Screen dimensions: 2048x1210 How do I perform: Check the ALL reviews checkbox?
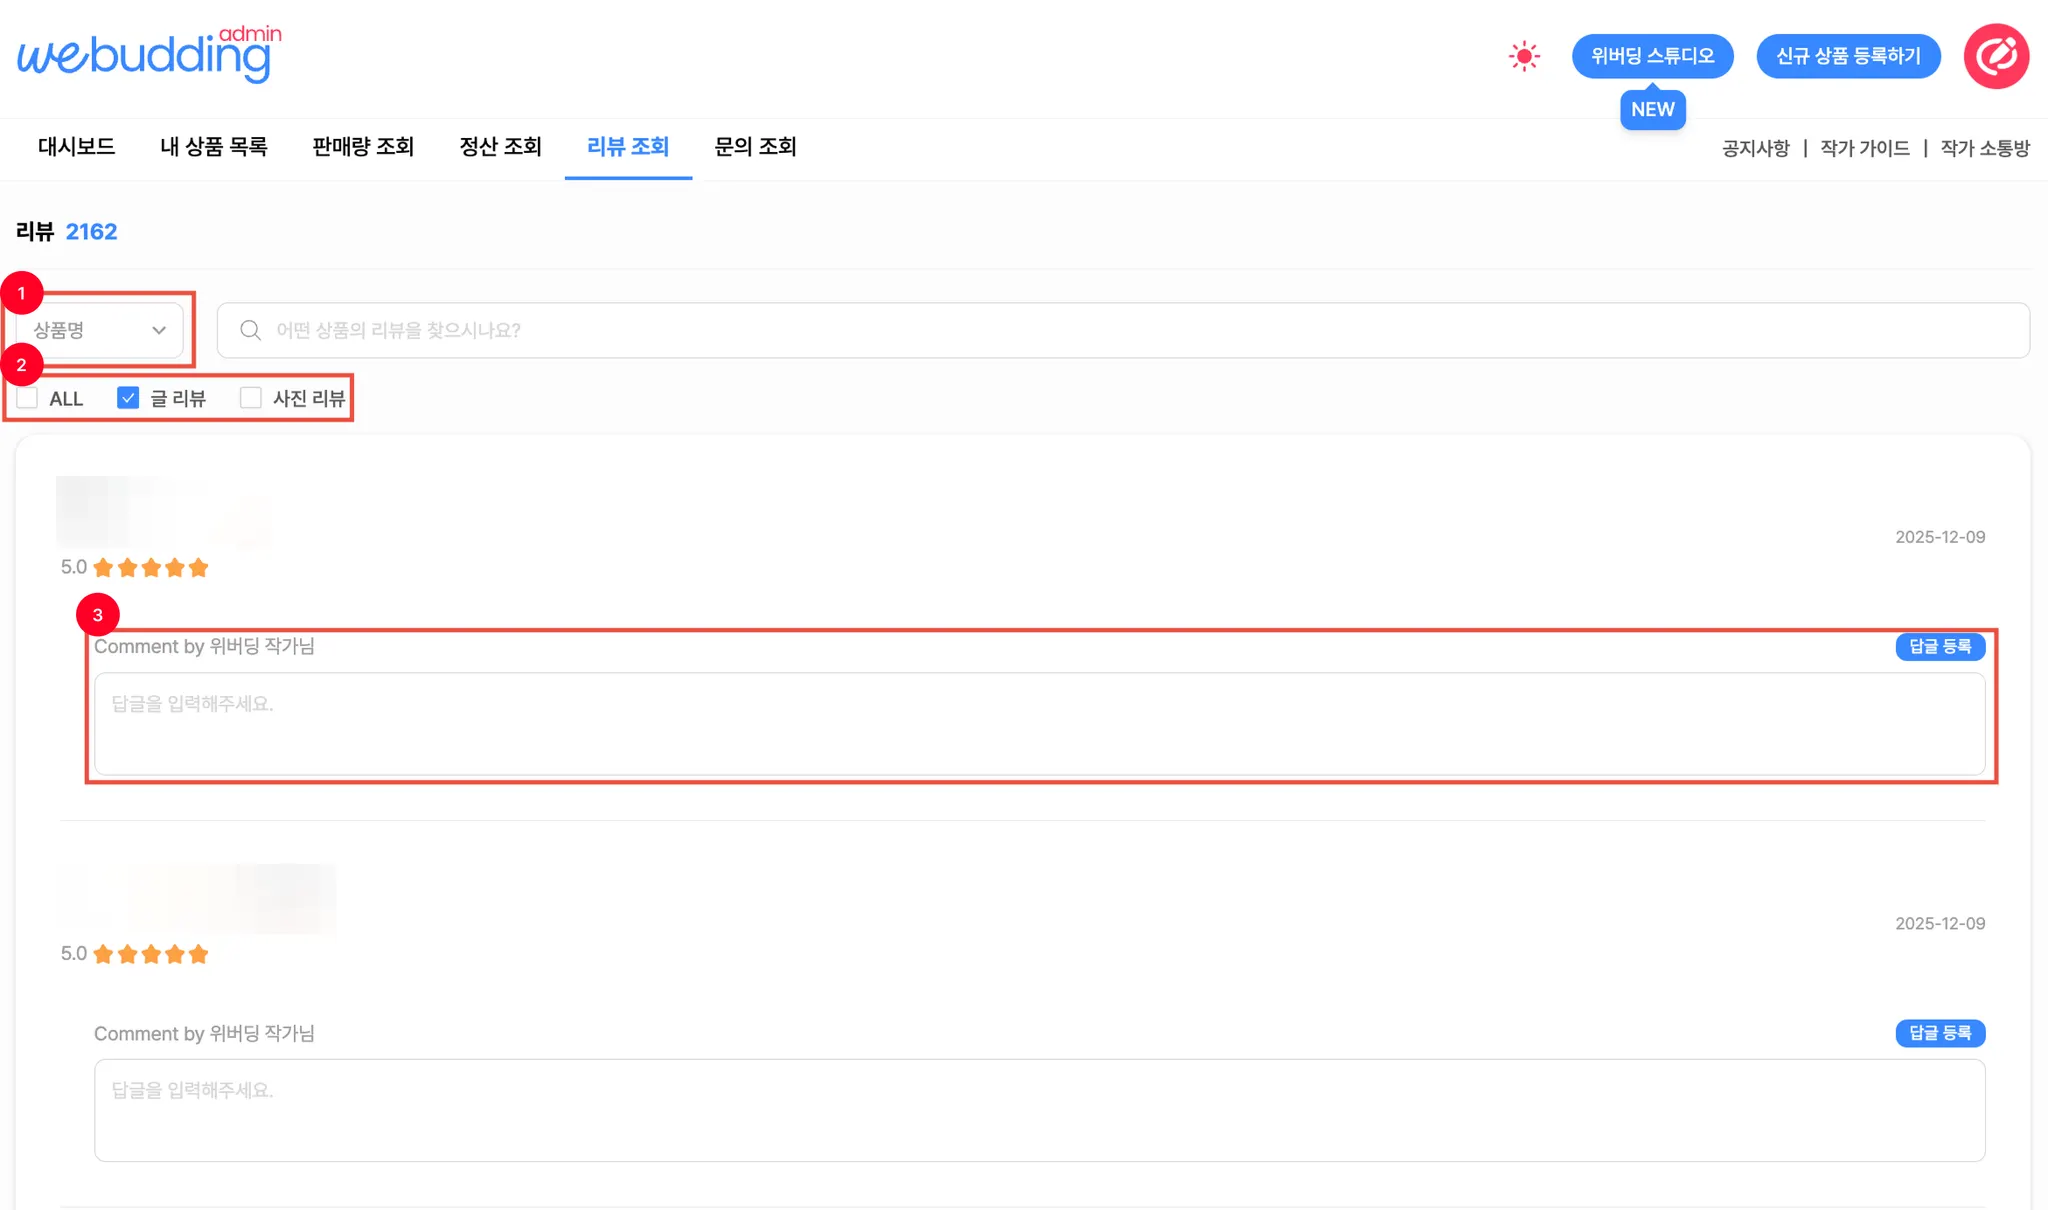point(28,398)
